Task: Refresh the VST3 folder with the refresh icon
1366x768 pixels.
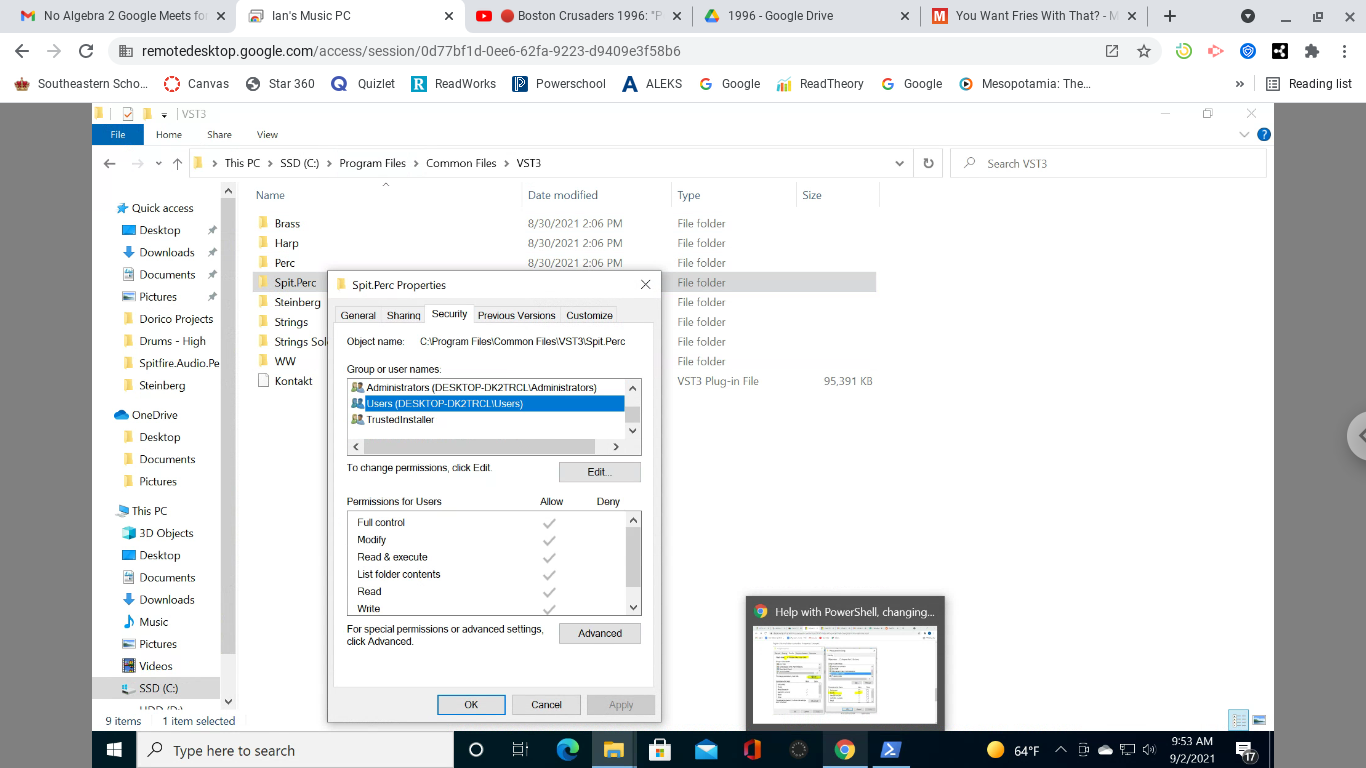Action: [x=929, y=162]
